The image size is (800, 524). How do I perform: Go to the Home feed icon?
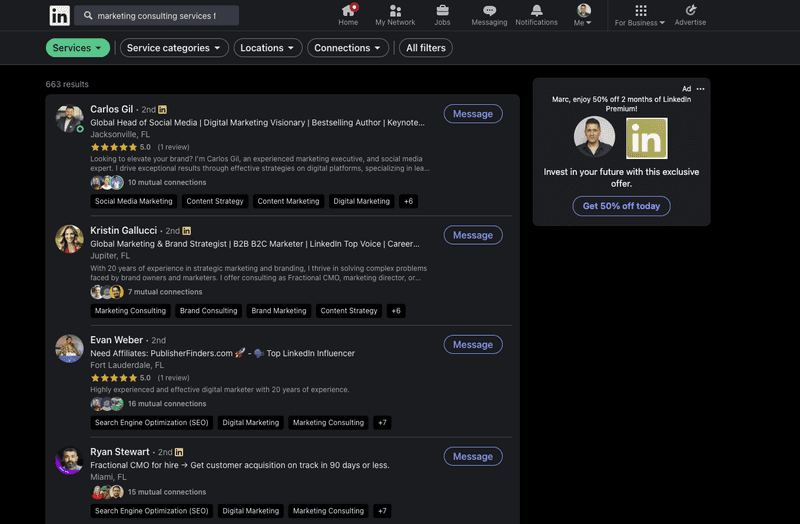click(348, 11)
